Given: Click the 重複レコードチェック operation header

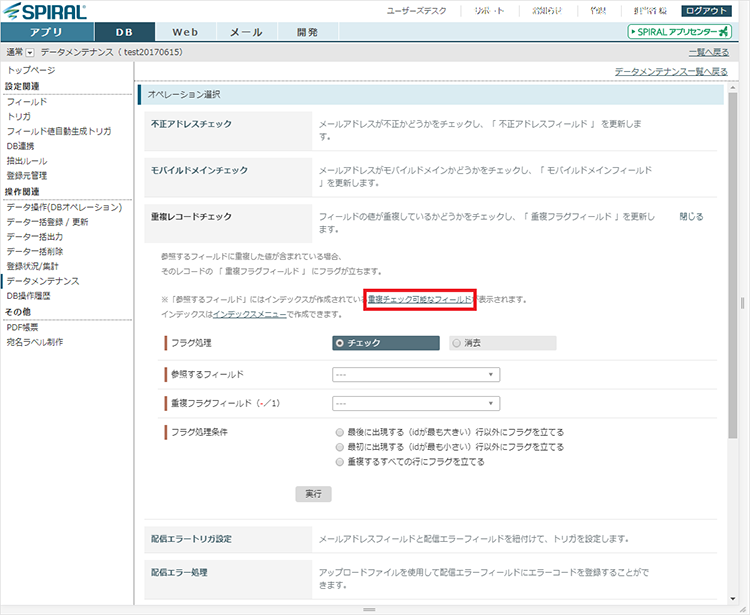Looking at the screenshot, I should click(x=191, y=217).
